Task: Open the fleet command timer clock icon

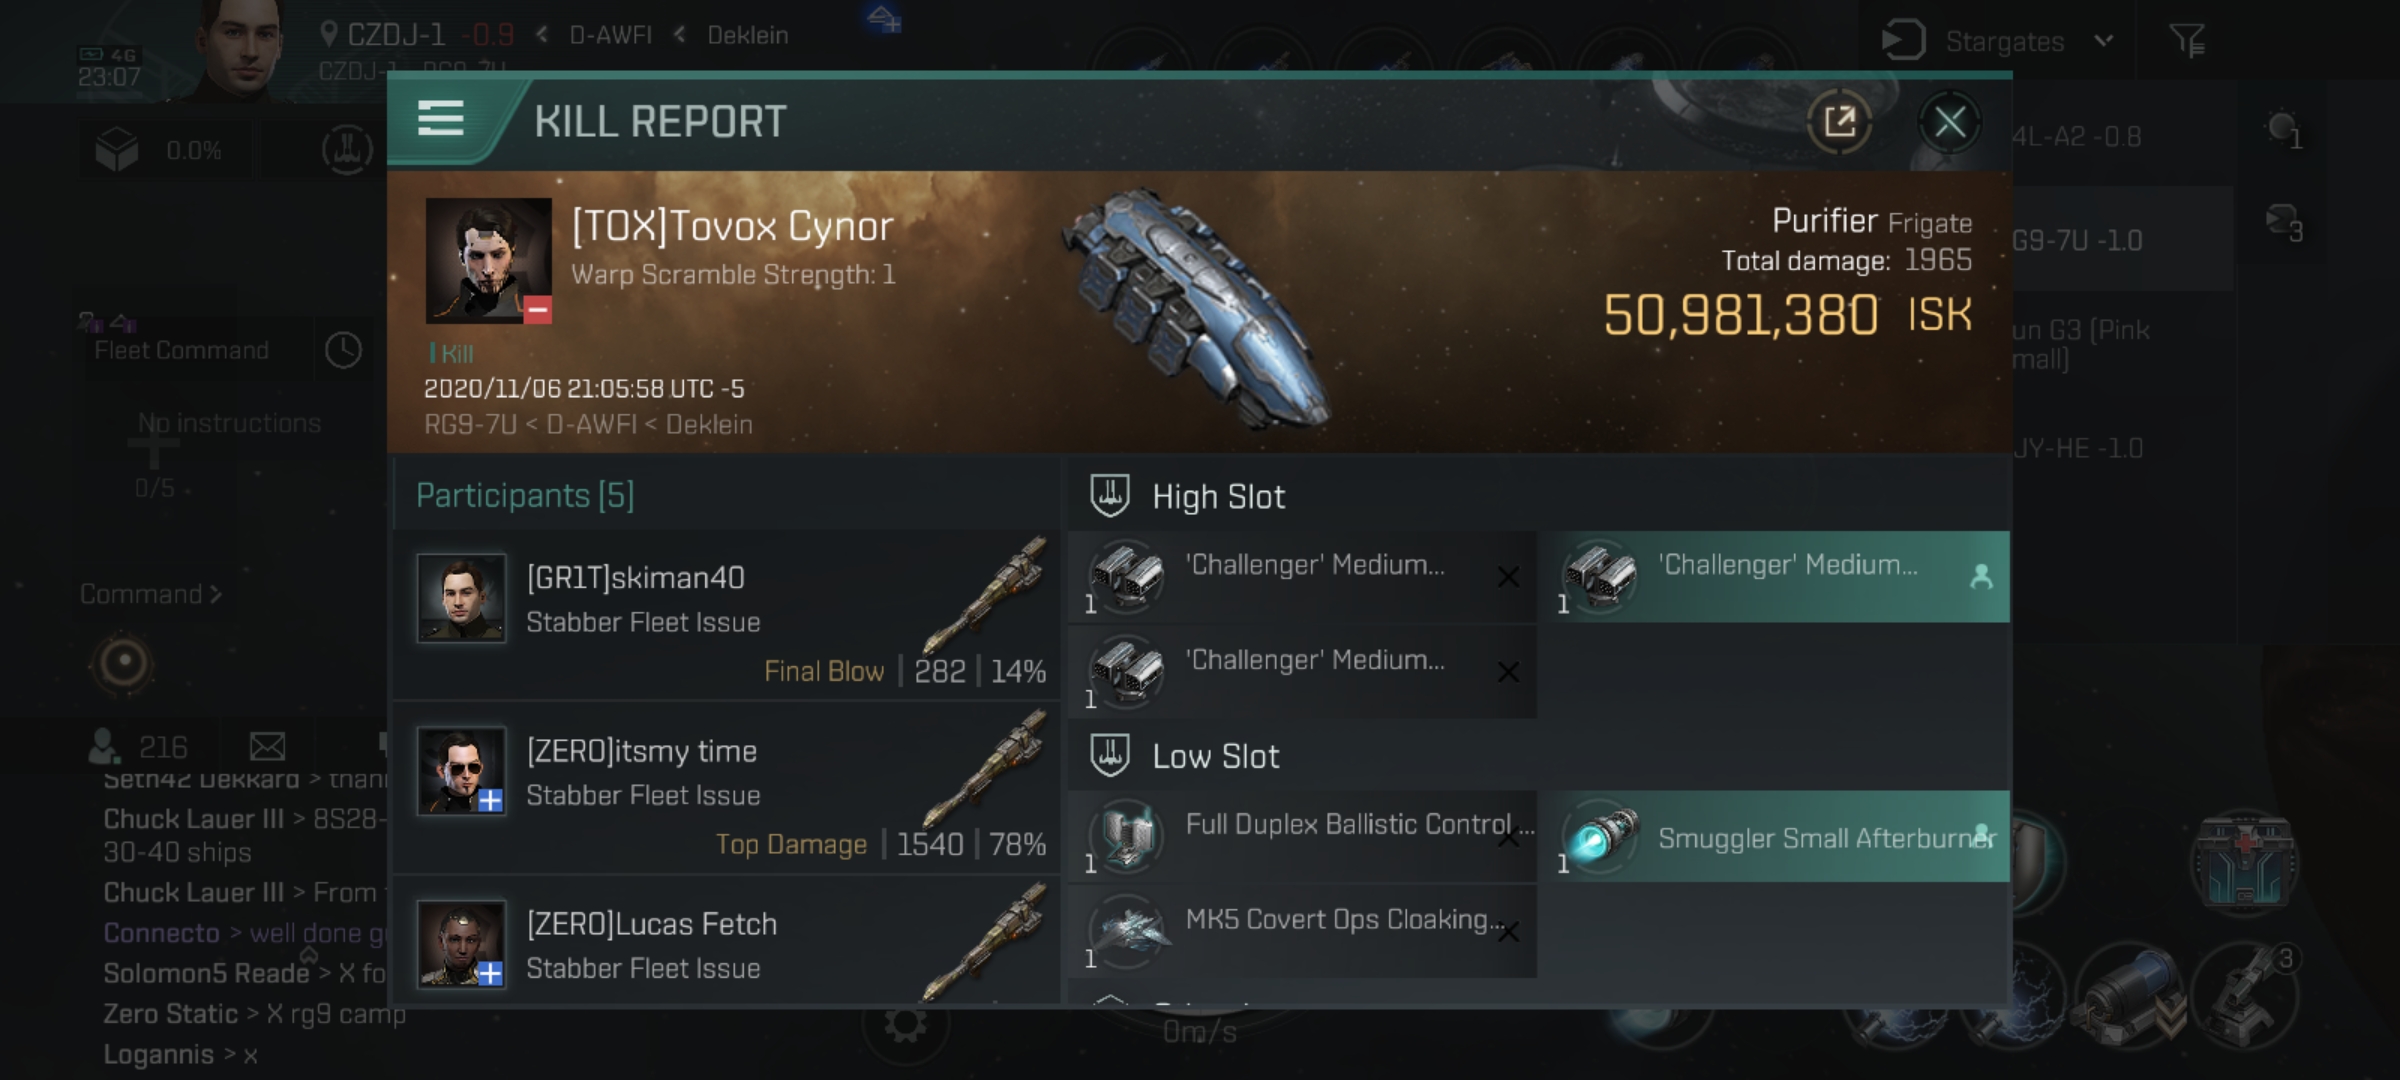Action: pos(343,350)
